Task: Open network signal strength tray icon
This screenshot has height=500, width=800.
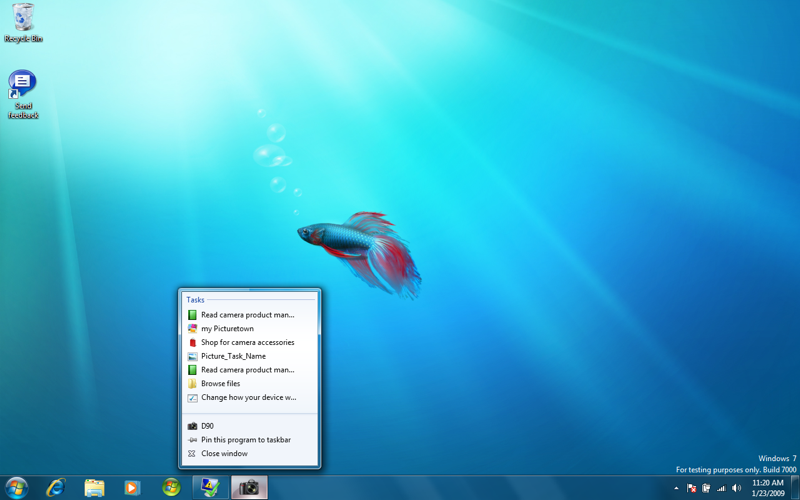Action: [x=721, y=488]
